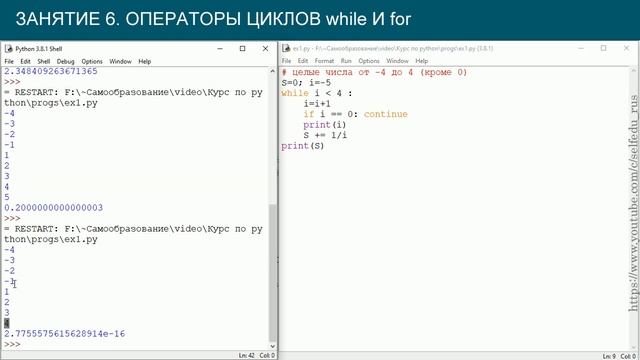This screenshot has width=640, height=360.
Task: Close the Python Shell window
Action: click(265, 49)
